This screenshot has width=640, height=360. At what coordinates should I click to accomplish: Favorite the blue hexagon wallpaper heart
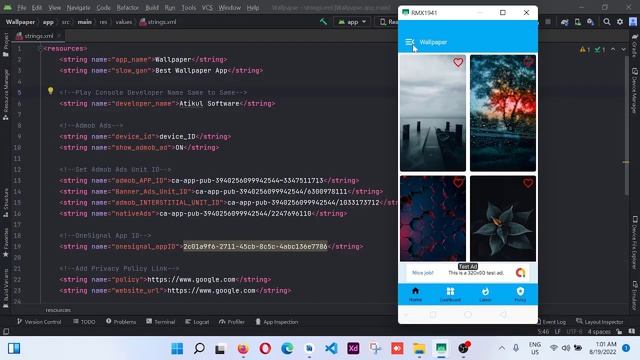(458, 183)
